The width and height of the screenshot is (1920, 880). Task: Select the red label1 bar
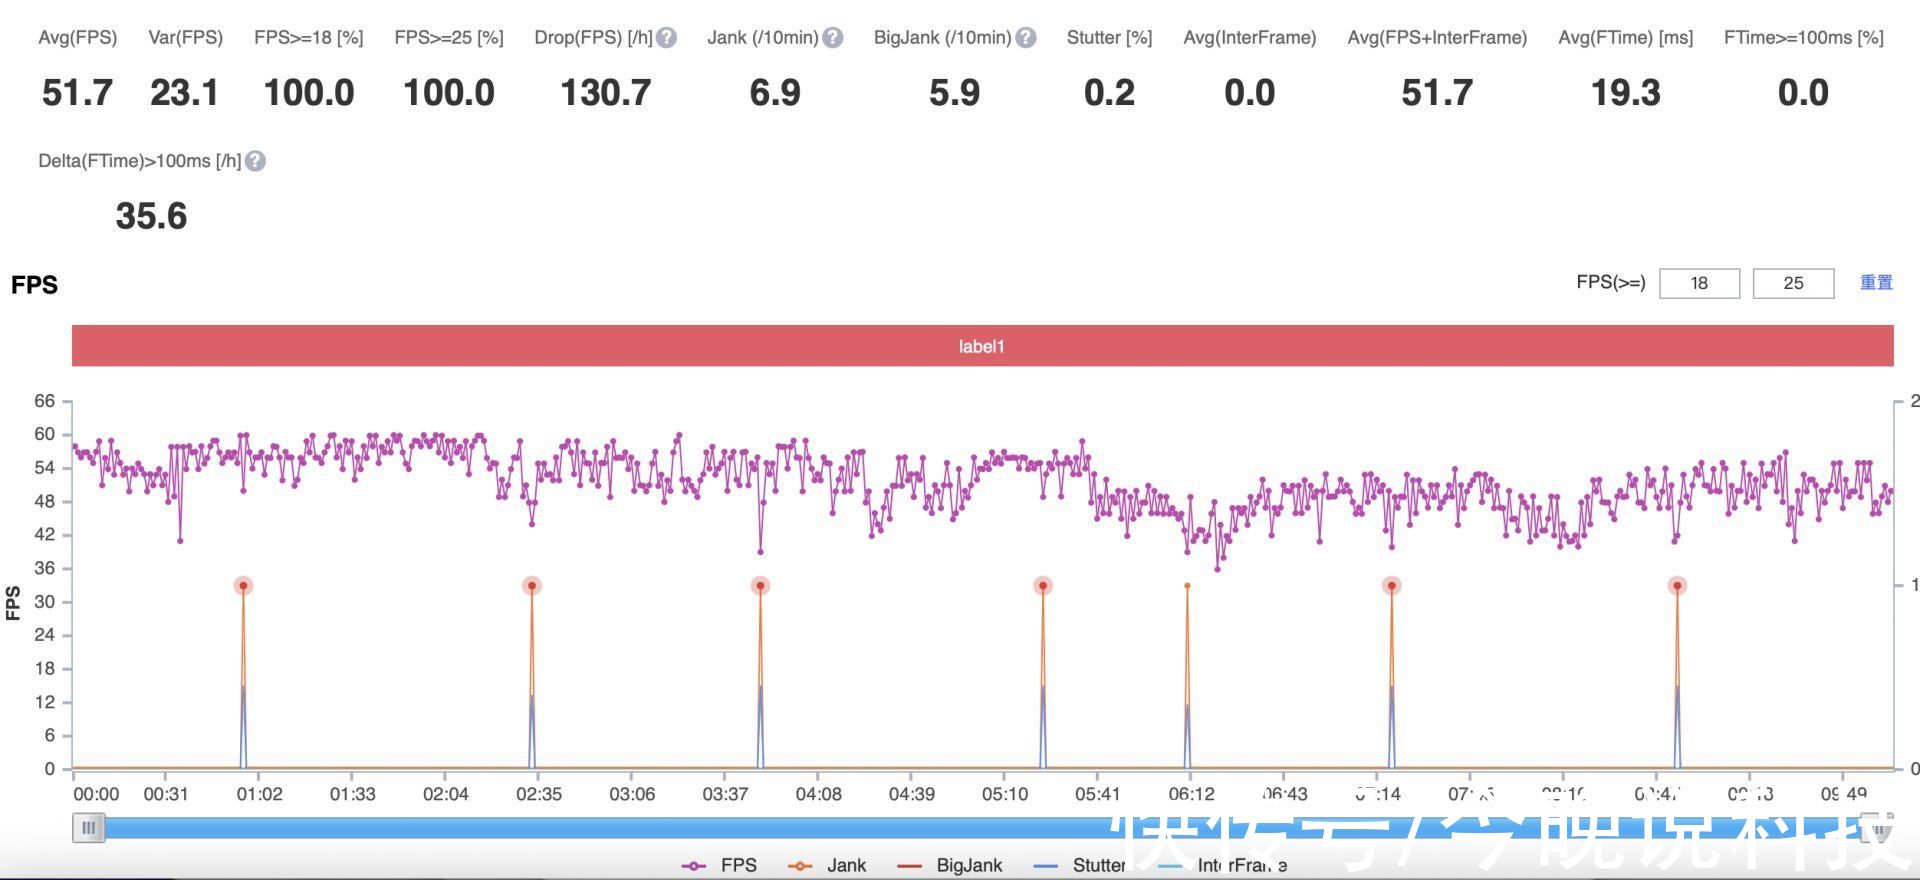tap(982, 346)
